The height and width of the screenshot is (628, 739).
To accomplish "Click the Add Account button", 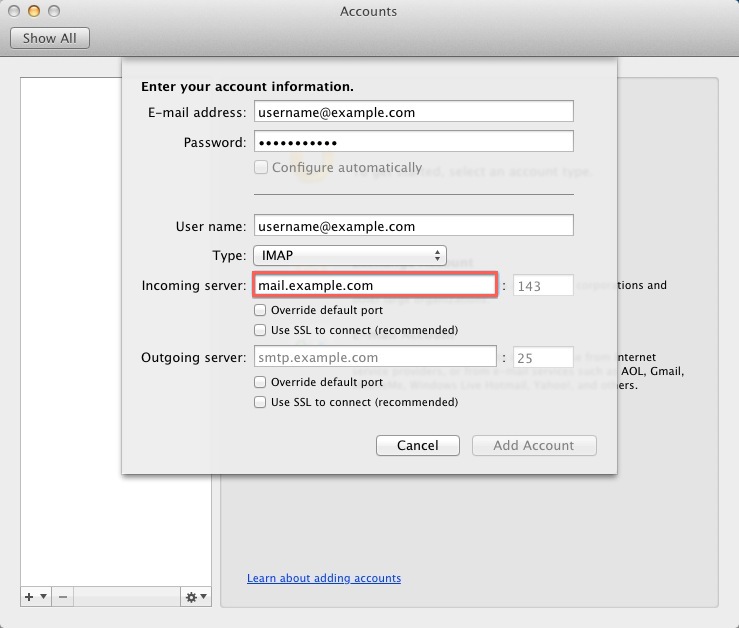I will (x=534, y=446).
